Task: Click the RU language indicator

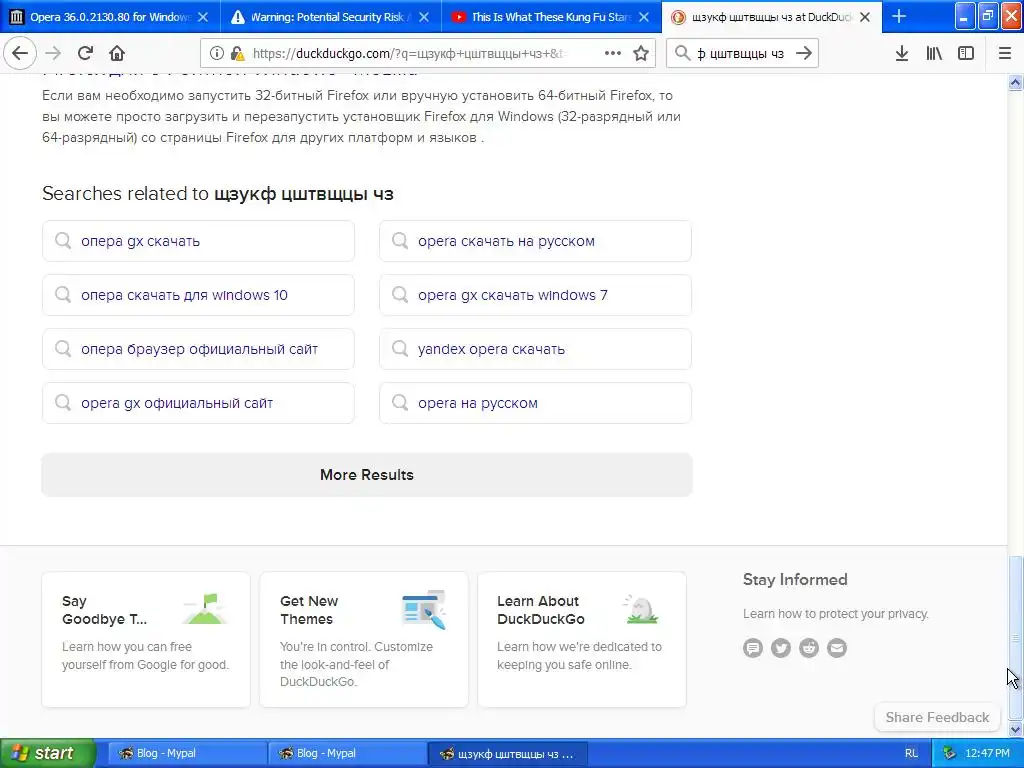Action: [912, 754]
